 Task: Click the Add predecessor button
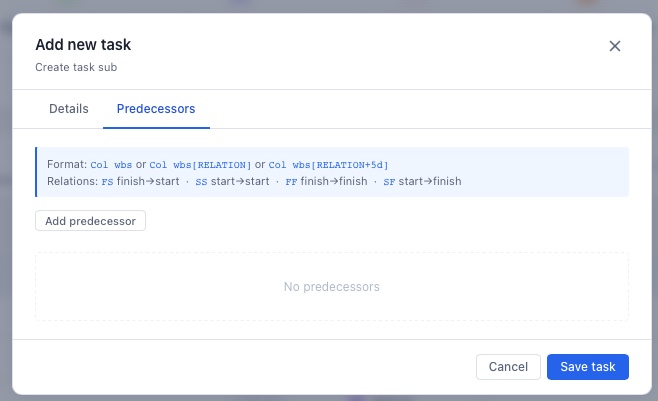(x=91, y=220)
